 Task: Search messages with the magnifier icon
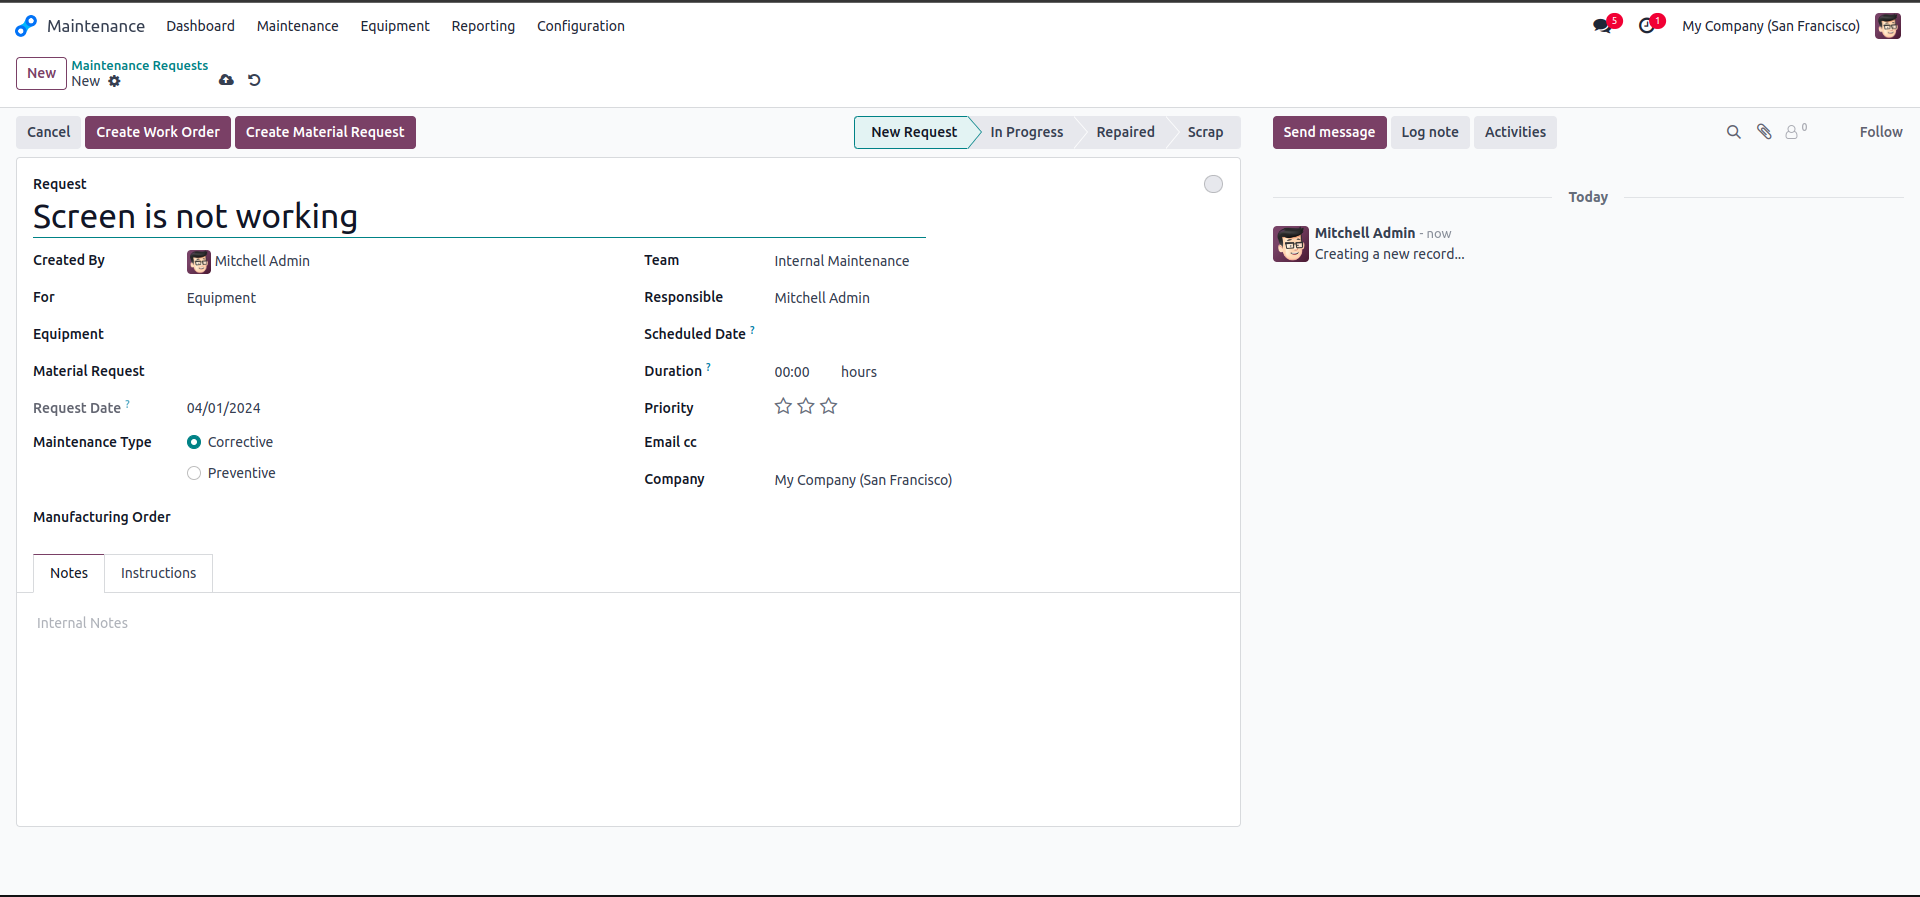coord(1734,132)
